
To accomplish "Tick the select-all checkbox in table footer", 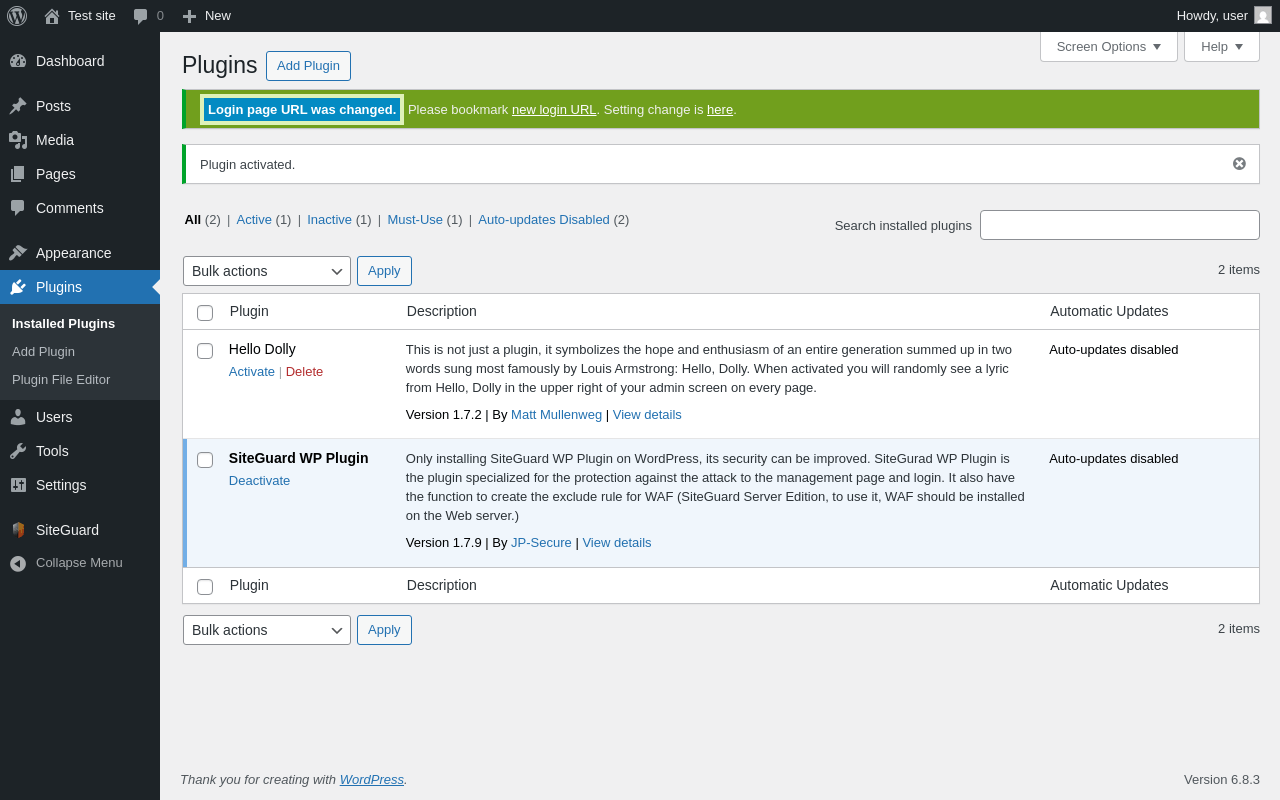I will click(x=205, y=587).
